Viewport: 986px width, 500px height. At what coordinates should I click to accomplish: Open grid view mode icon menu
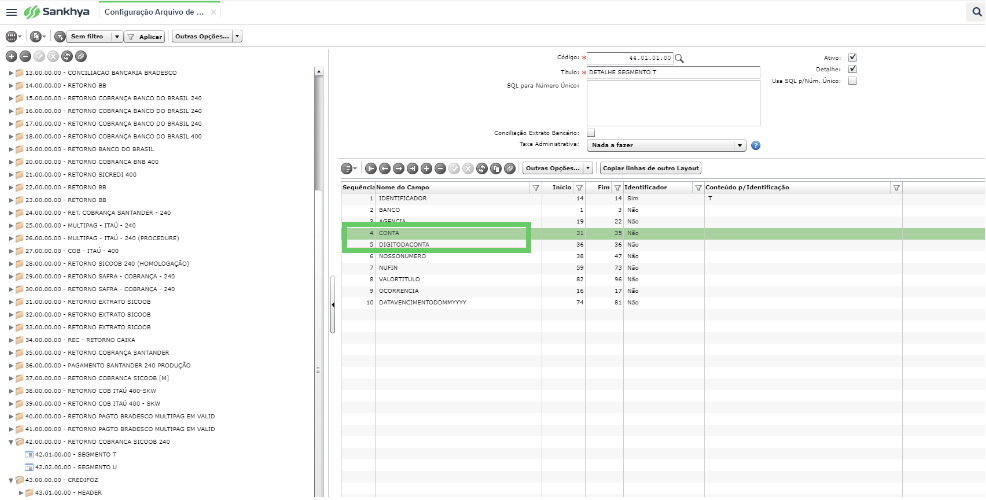point(349,169)
